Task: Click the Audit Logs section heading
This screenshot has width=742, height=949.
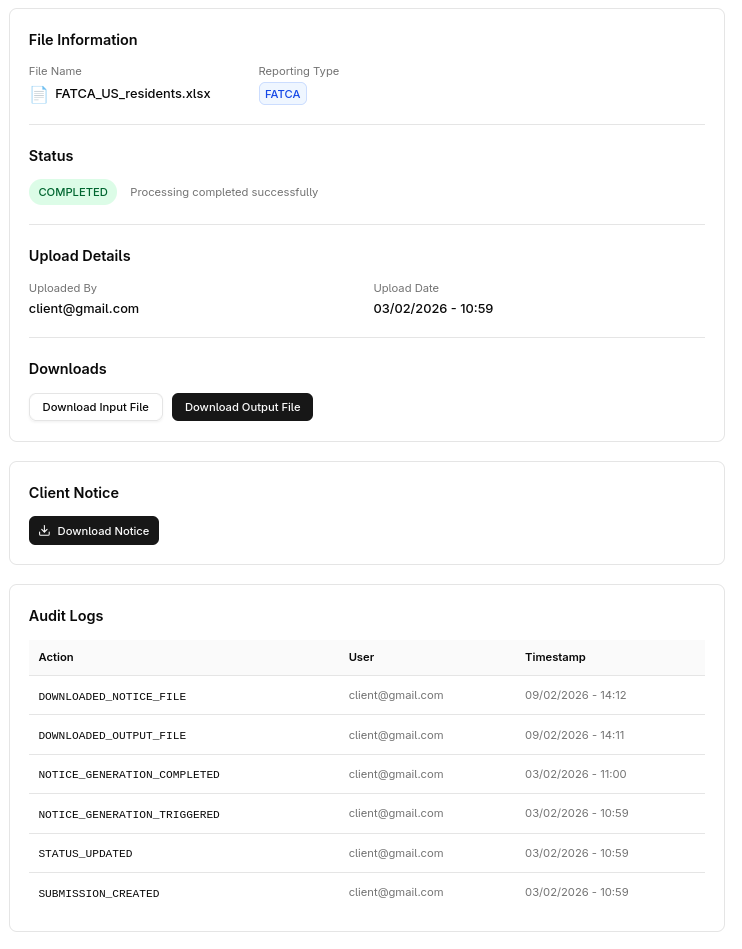Action: [66, 616]
